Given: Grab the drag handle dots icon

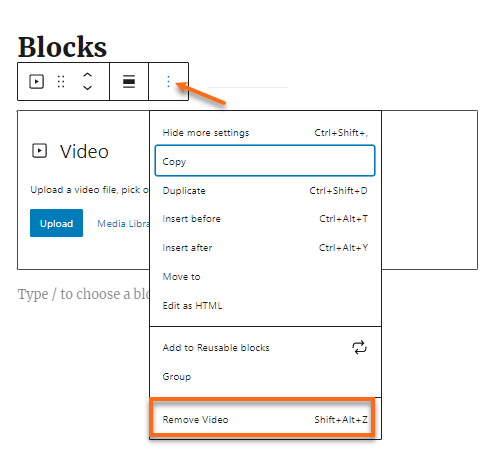Looking at the screenshot, I should pyautogui.click(x=61, y=82).
